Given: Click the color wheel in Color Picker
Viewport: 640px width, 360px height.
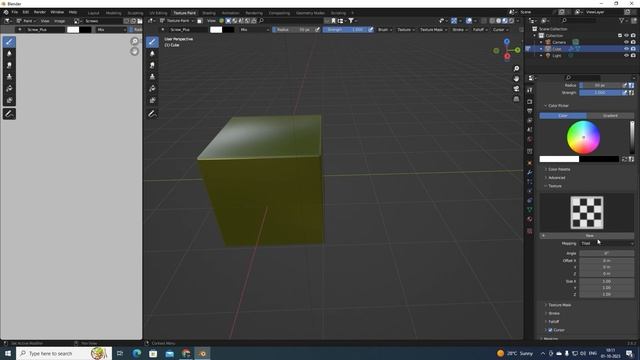Looking at the screenshot, I should [x=583, y=137].
